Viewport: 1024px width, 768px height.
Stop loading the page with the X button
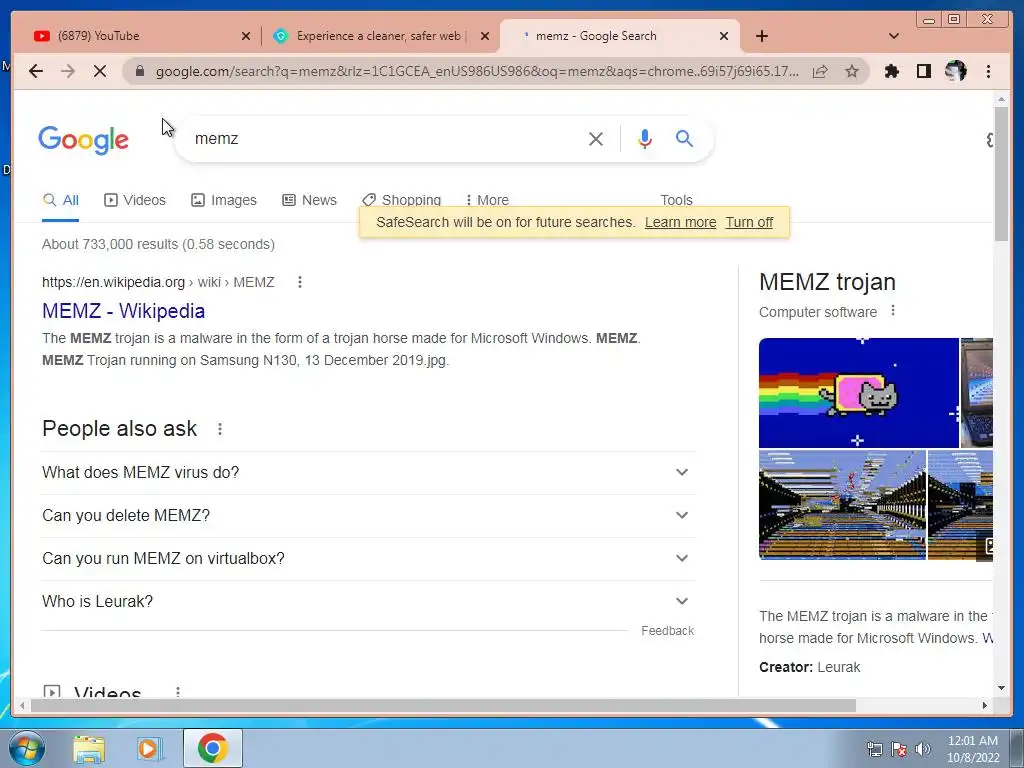tap(100, 71)
